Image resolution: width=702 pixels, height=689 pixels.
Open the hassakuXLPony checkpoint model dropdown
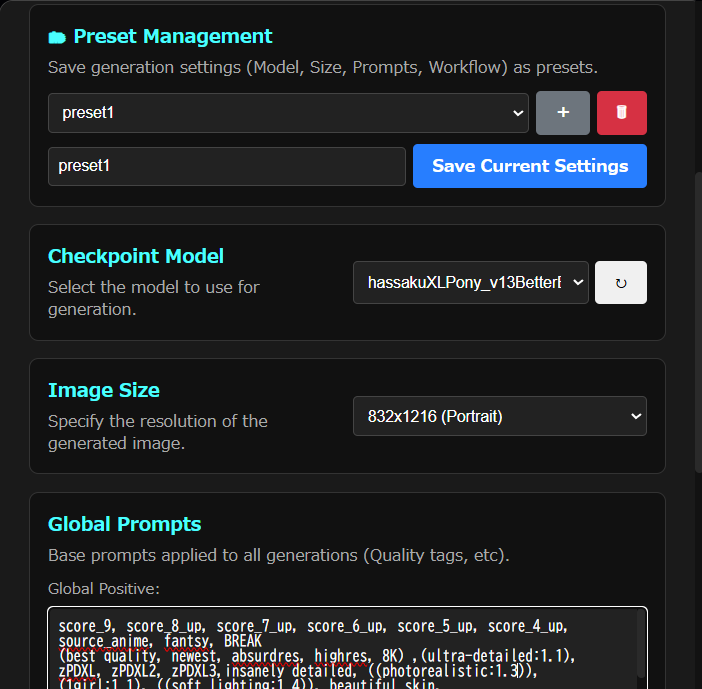click(471, 282)
